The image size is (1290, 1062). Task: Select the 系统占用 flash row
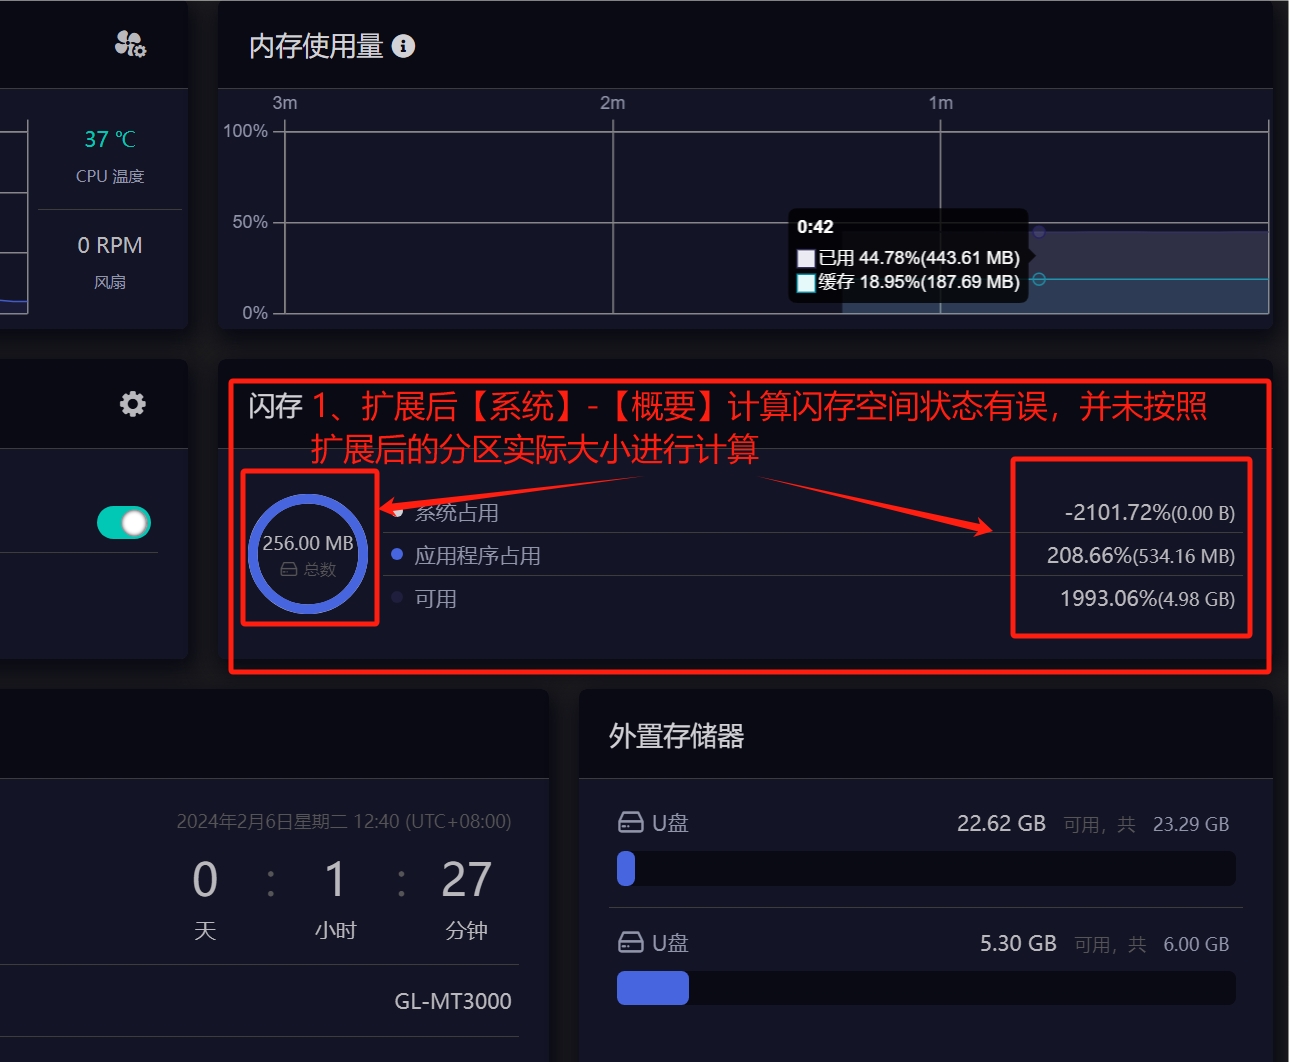coord(457,513)
